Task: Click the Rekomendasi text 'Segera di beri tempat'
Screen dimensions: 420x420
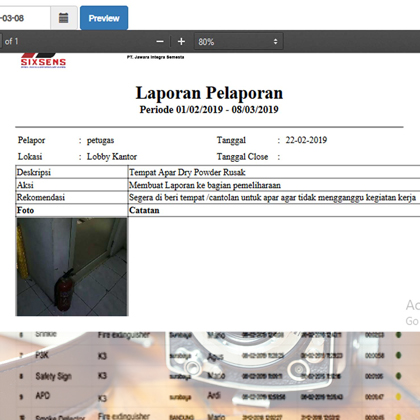Action: coord(167,198)
